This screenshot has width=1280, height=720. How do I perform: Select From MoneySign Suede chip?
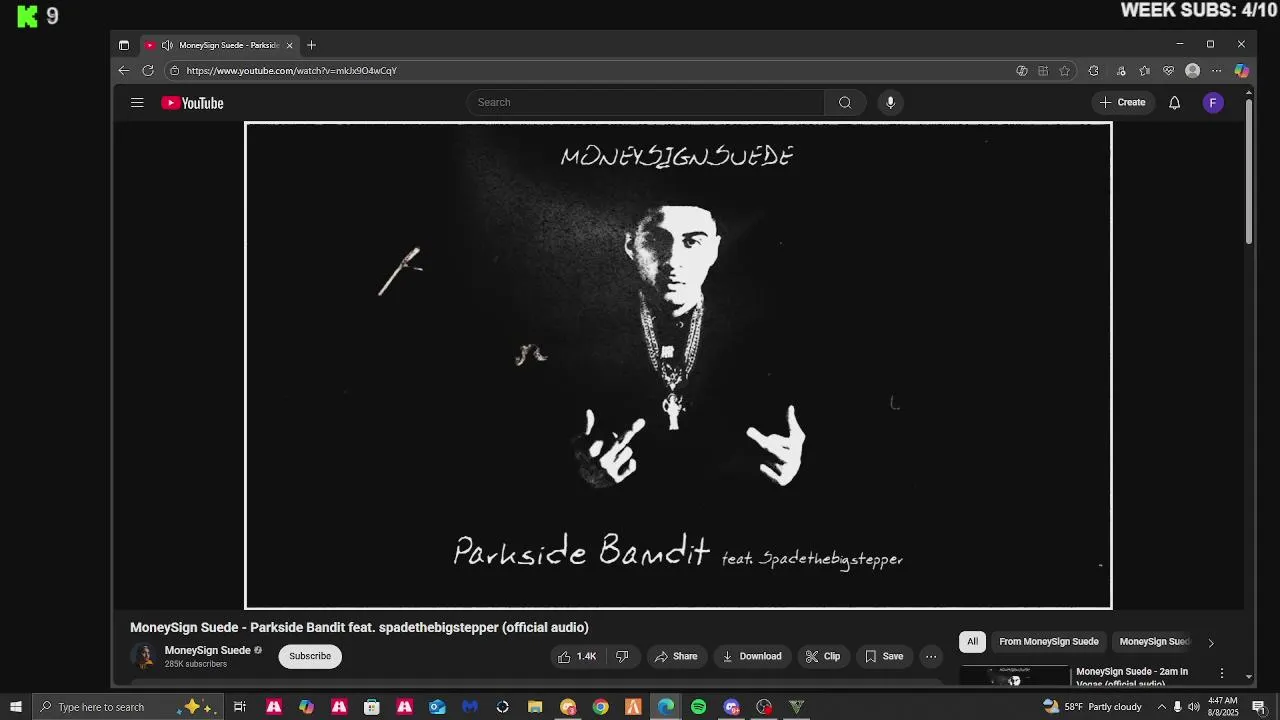[x=1048, y=642]
